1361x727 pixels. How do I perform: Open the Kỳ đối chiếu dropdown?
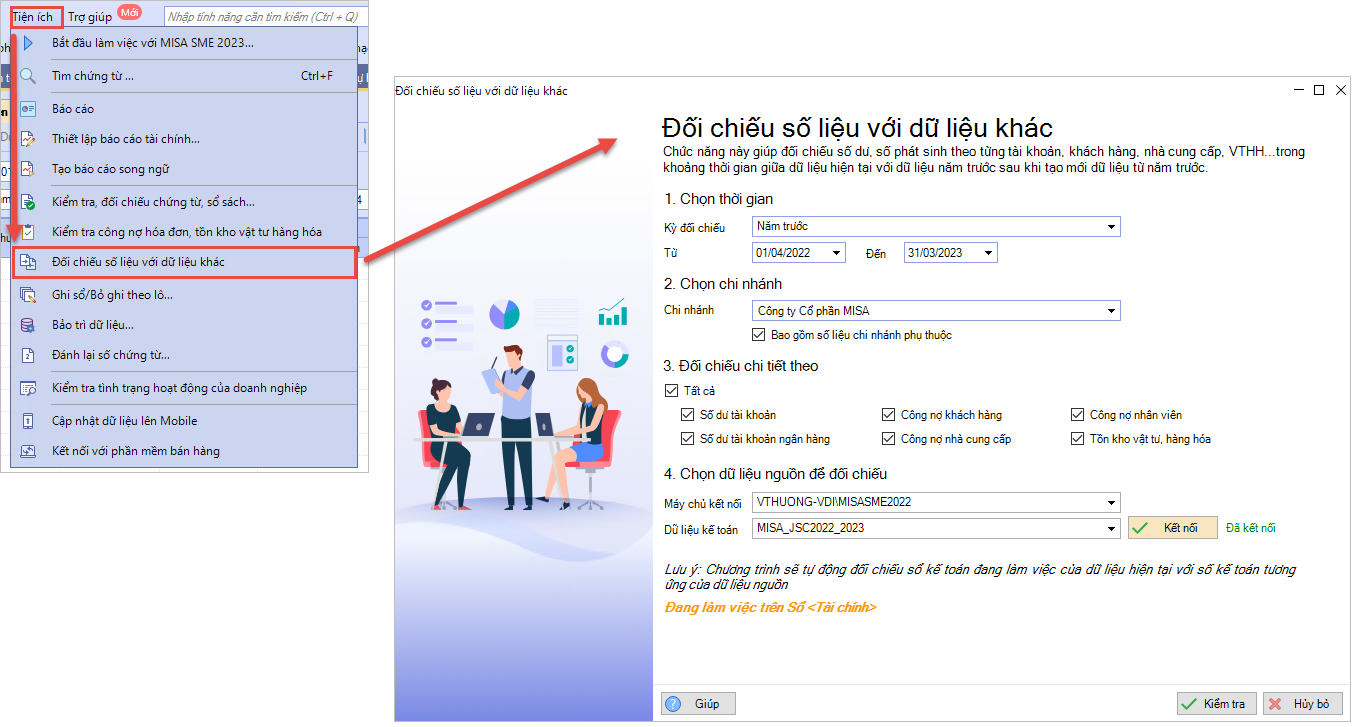pos(1110,227)
